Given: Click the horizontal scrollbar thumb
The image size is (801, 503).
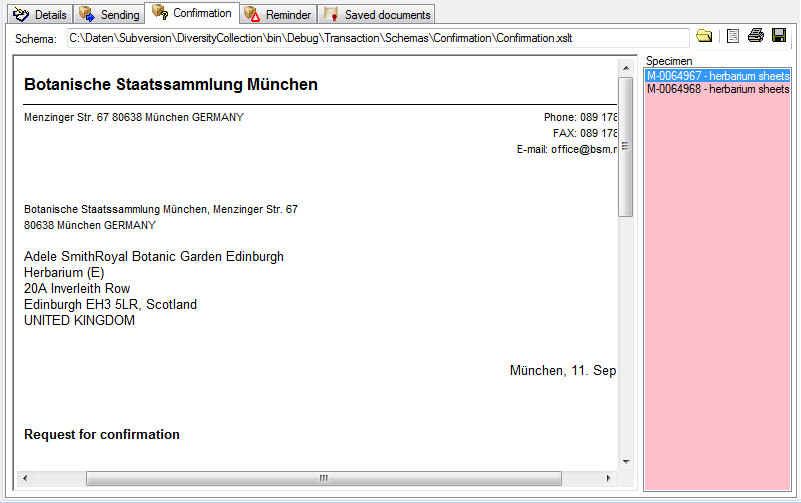Looking at the screenshot, I should click(324, 478).
